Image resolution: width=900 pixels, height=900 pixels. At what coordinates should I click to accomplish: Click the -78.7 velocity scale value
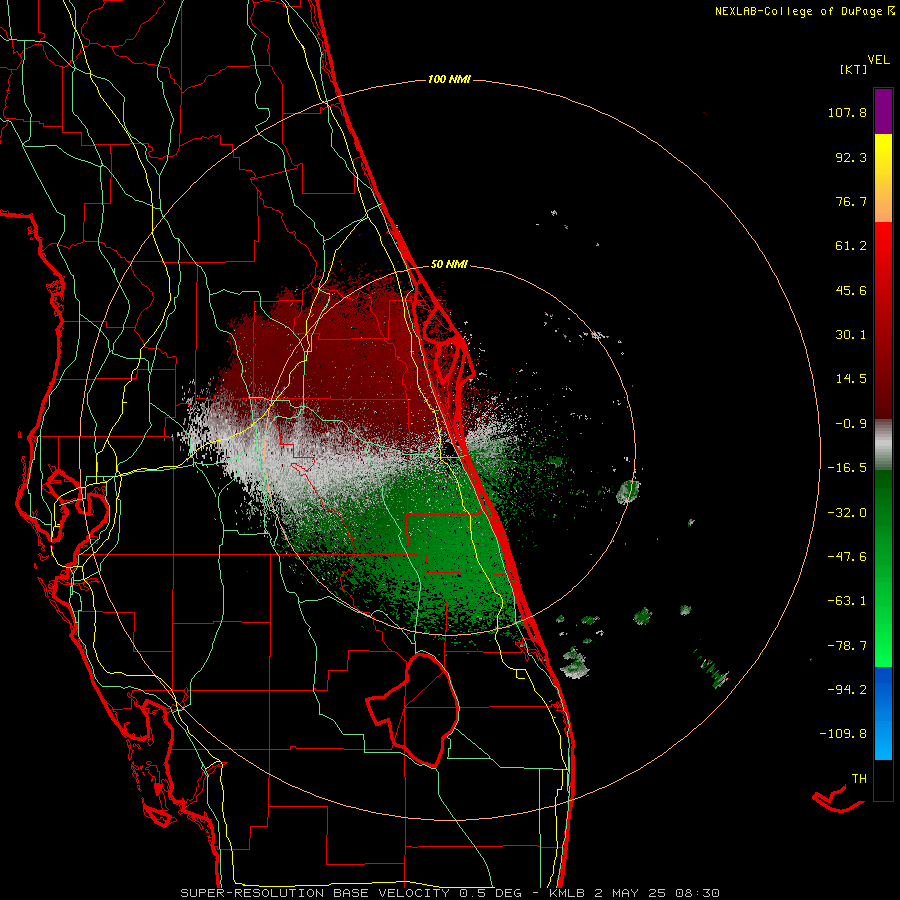(x=847, y=646)
